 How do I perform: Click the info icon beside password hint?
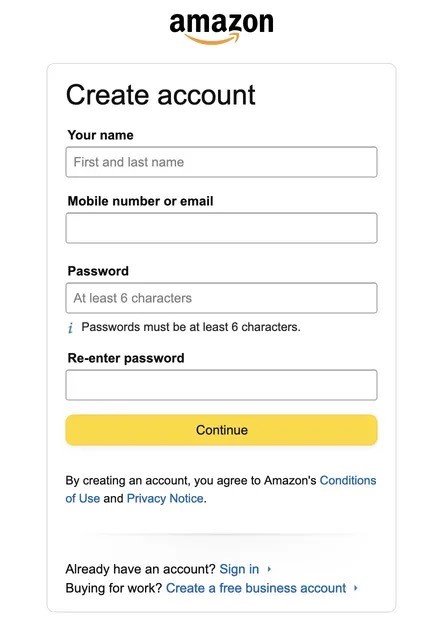[x=70, y=328]
